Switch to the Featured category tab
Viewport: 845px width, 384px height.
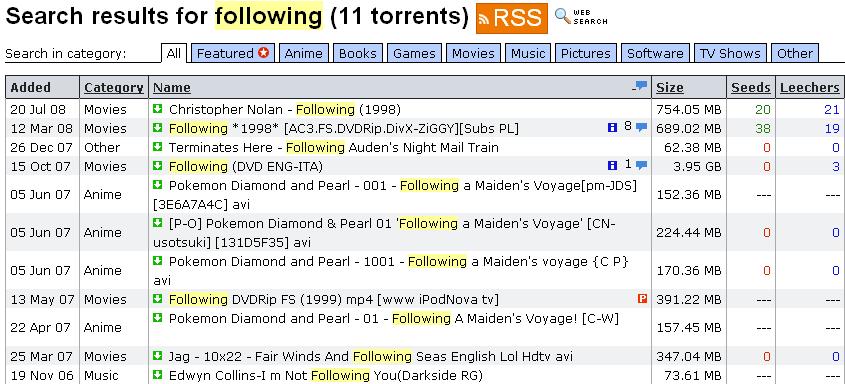point(233,53)
